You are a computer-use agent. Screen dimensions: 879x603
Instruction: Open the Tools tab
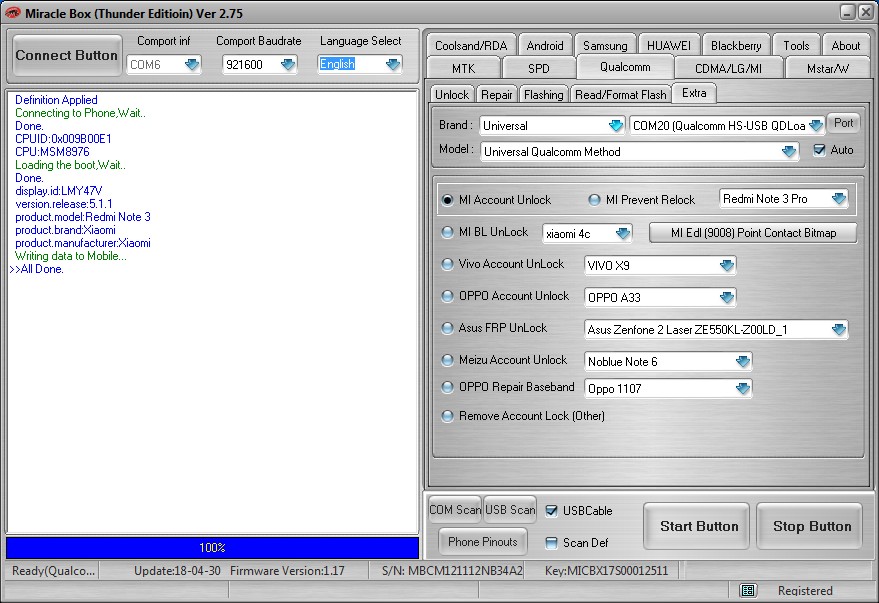pos(796,45)
